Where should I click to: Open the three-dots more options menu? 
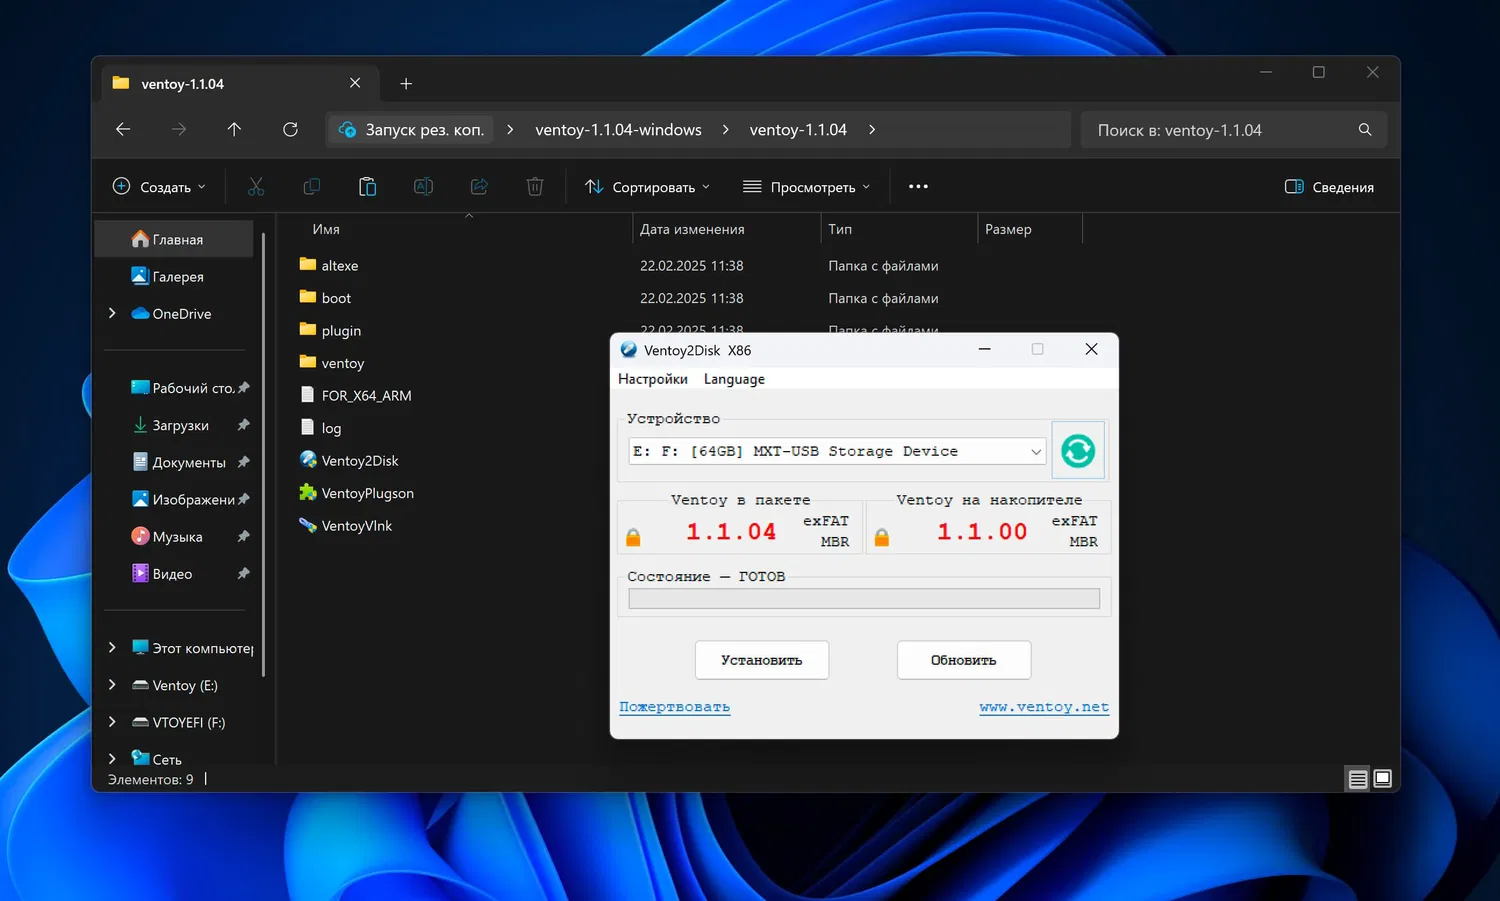point(918,187)
